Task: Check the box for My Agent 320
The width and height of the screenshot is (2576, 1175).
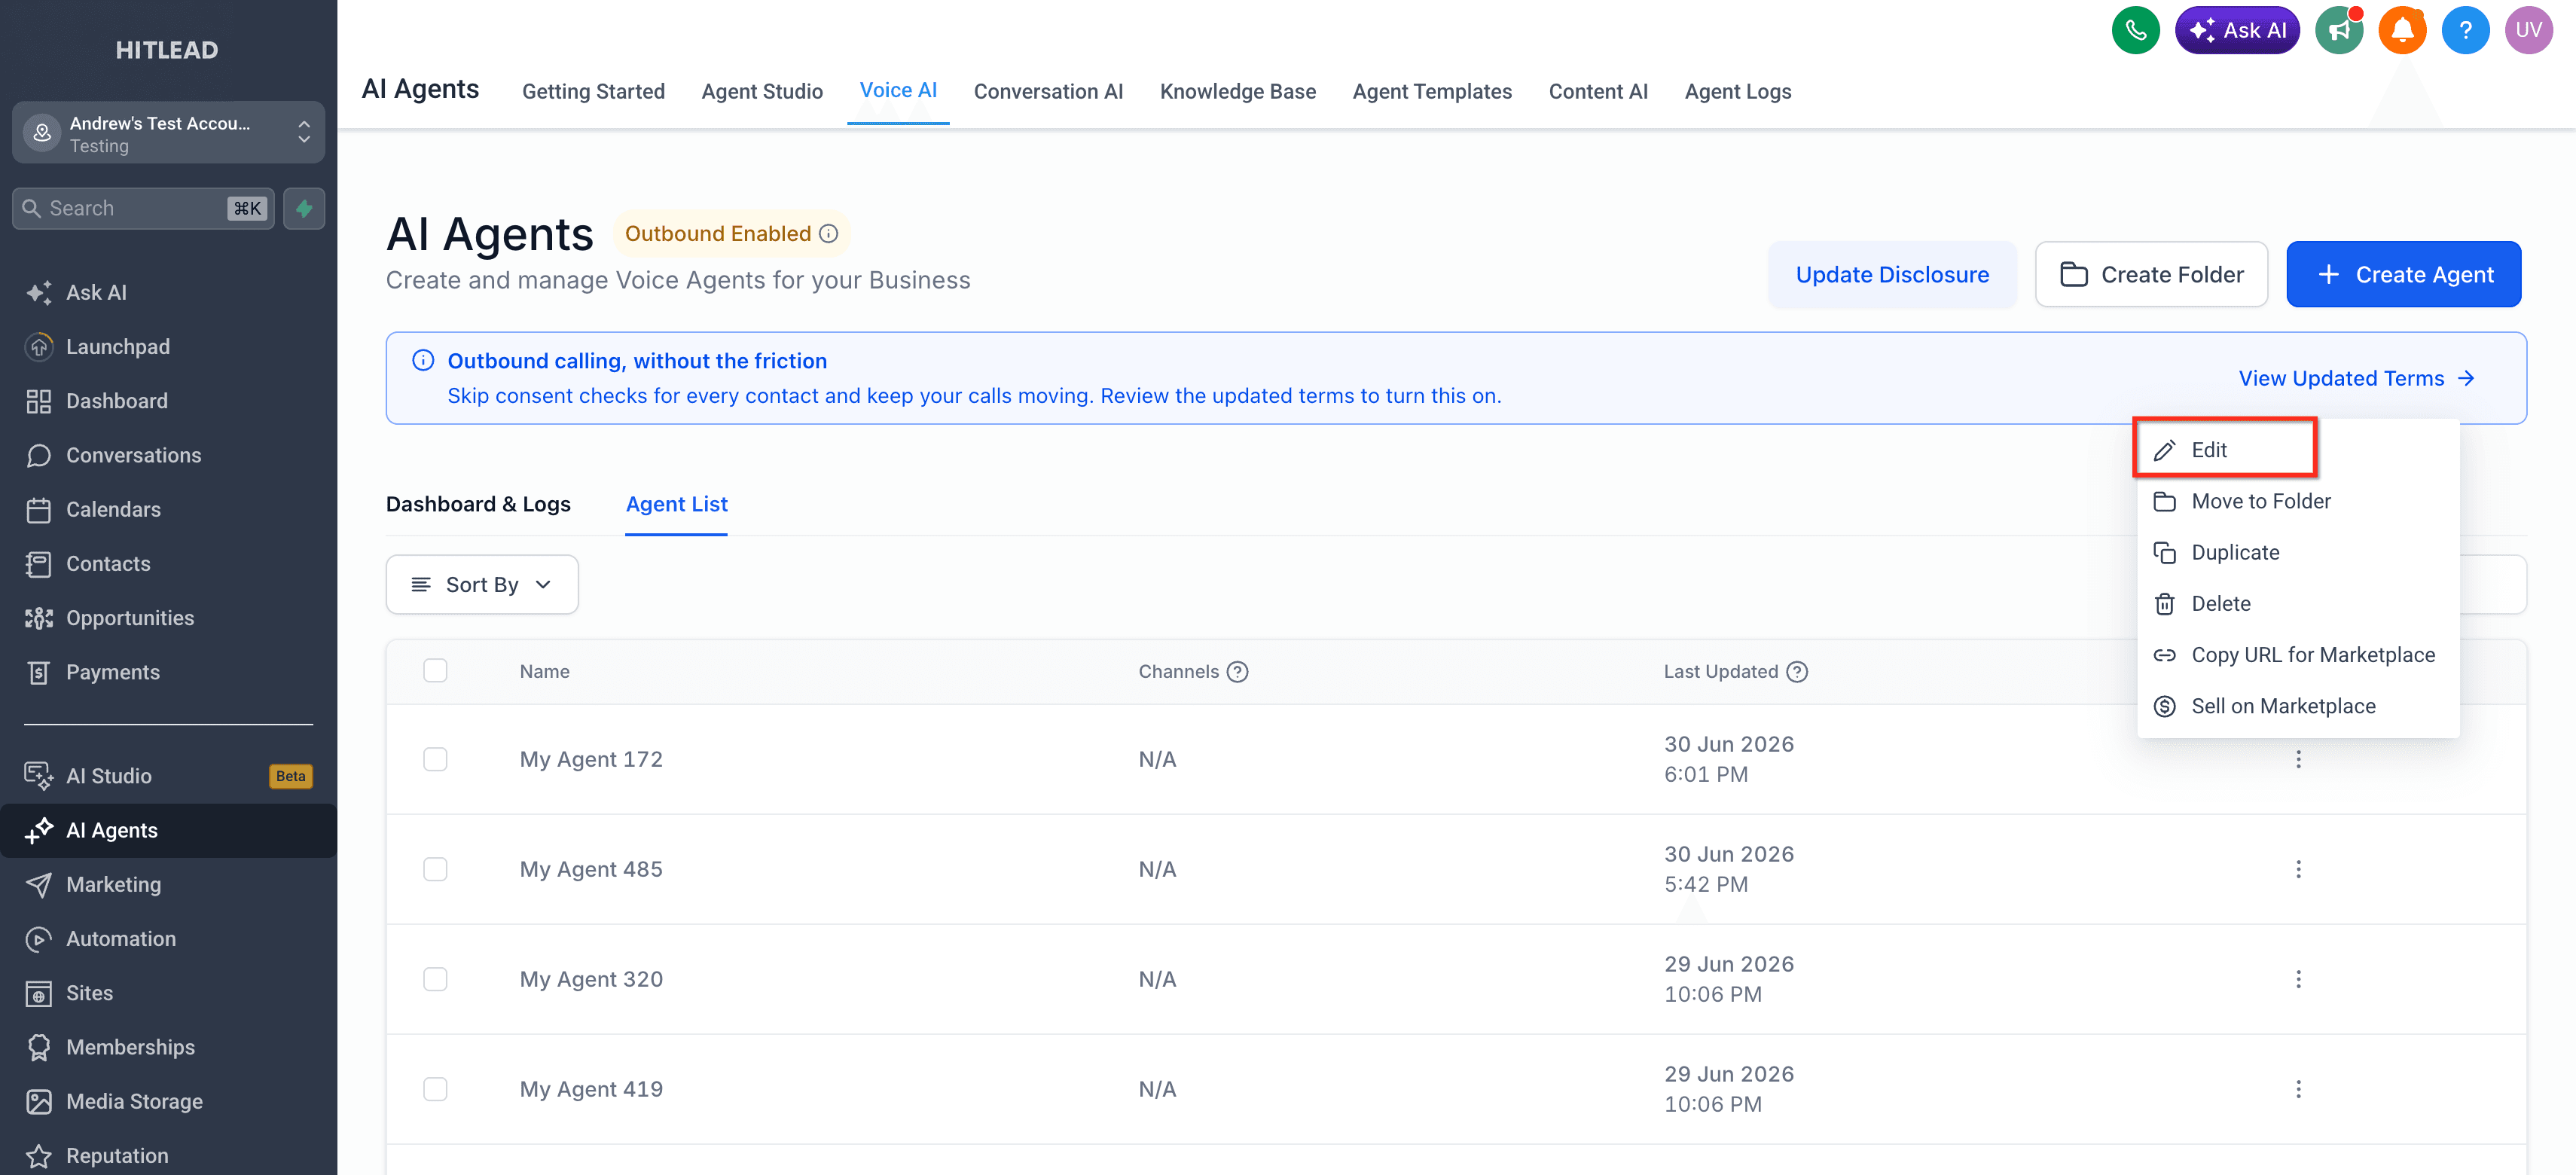Action: (x=435, y=979)
